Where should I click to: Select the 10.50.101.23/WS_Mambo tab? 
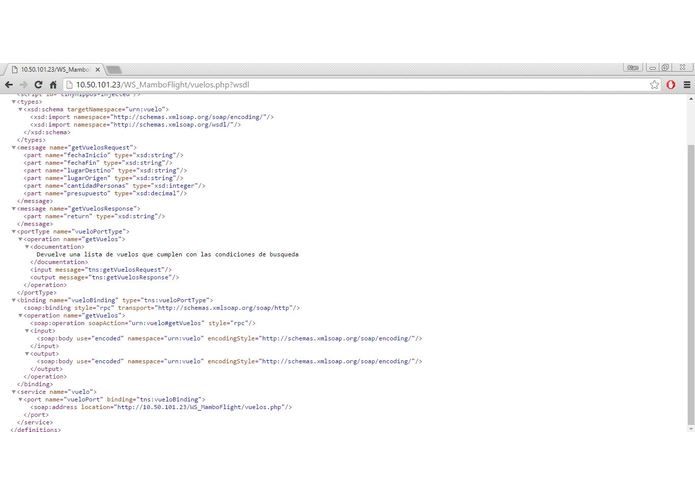click(x=54, y=70)
